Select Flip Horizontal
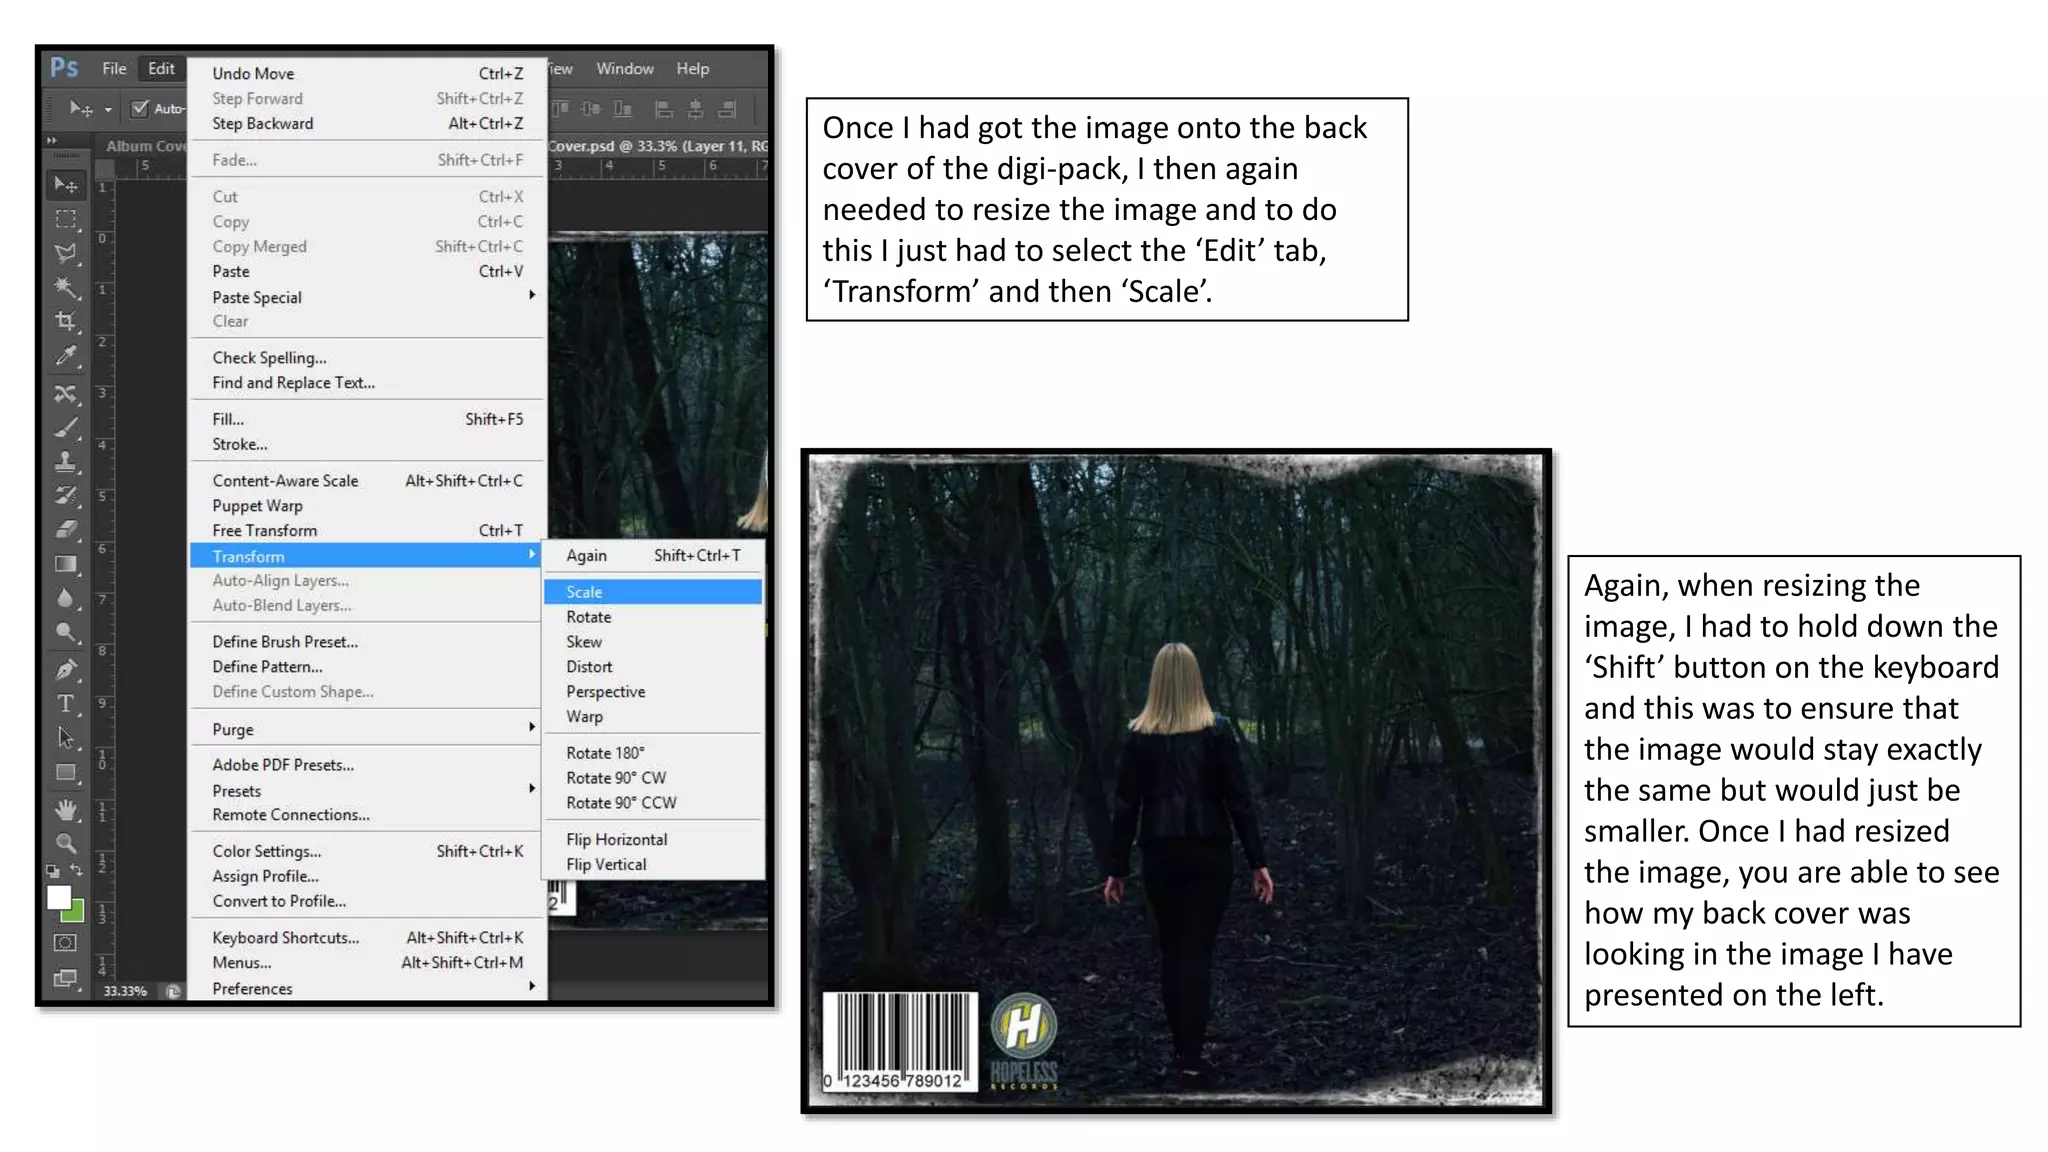Screen dimensions: 2048x1152 [653, 840]
